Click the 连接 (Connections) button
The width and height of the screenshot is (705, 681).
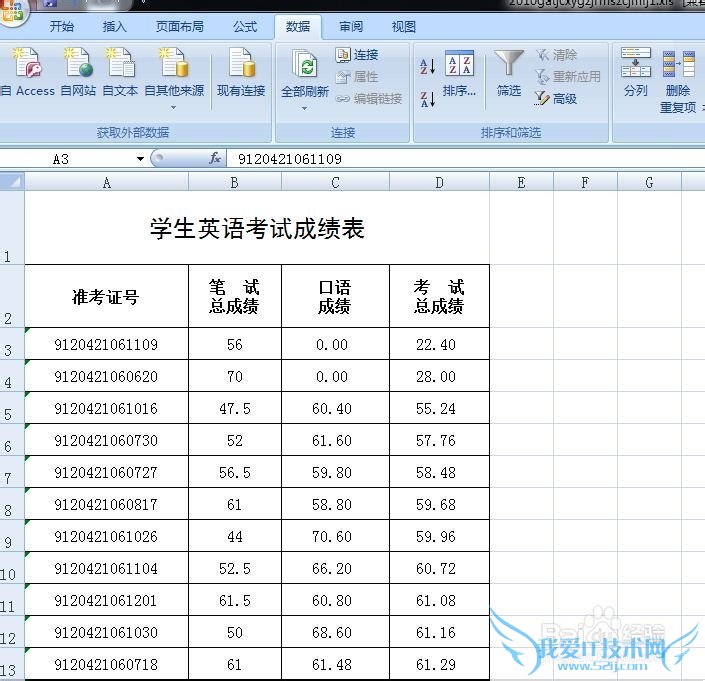(x=357, y=55)
